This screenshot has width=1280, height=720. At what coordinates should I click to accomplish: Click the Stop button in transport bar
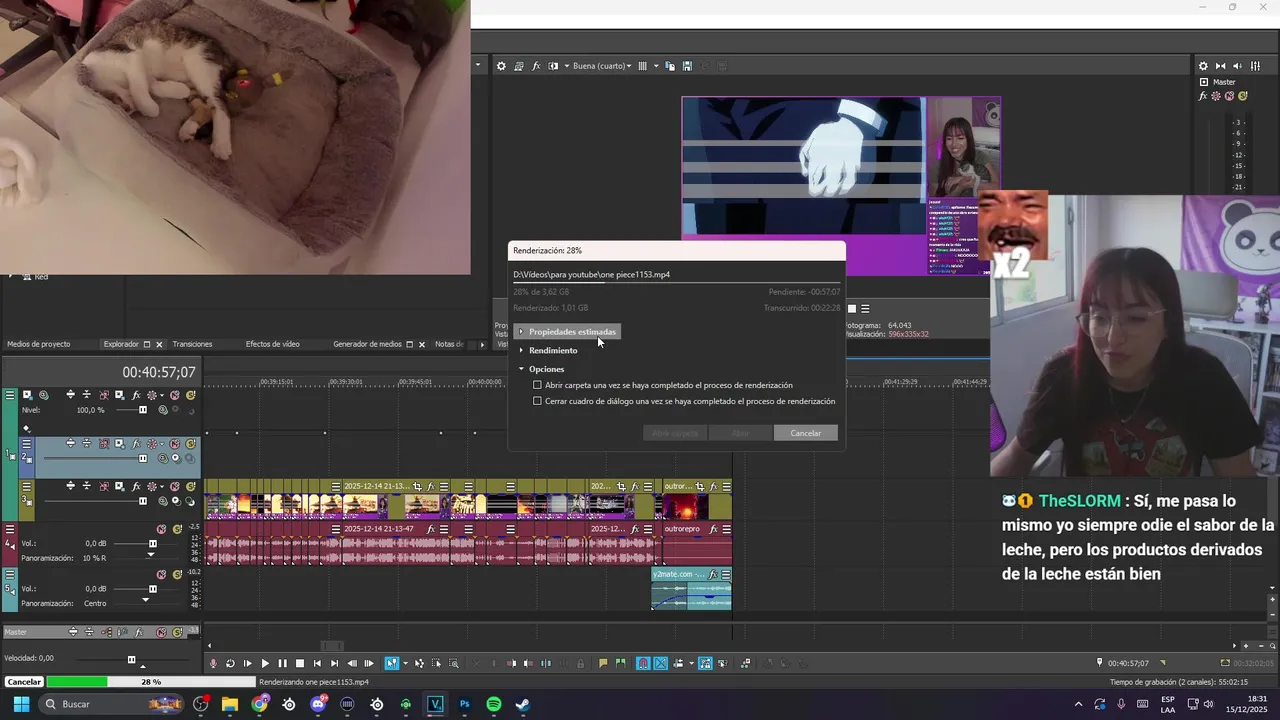click(x=300, y=663)
